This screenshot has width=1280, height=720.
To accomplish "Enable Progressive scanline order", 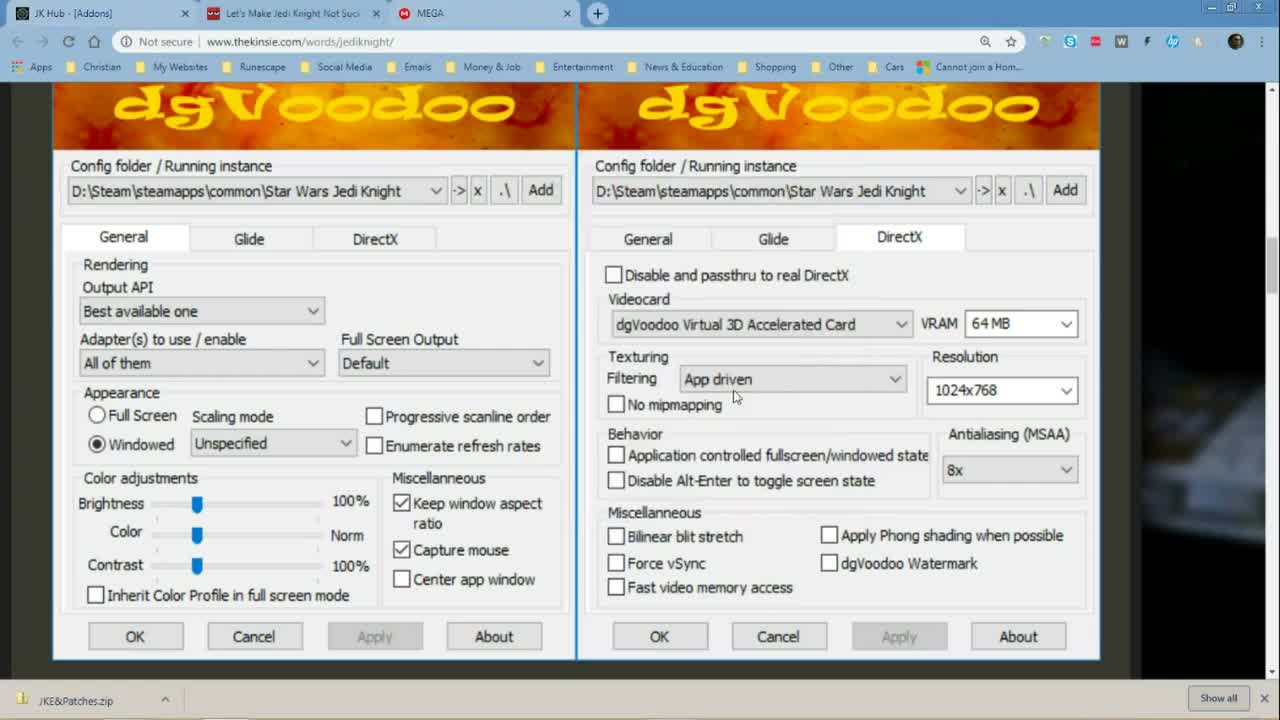I will [374, 416].
